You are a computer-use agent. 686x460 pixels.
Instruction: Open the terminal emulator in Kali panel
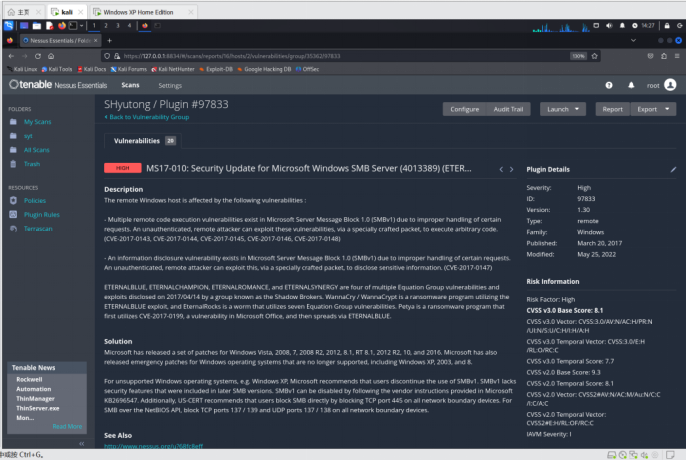click(73, 26)
